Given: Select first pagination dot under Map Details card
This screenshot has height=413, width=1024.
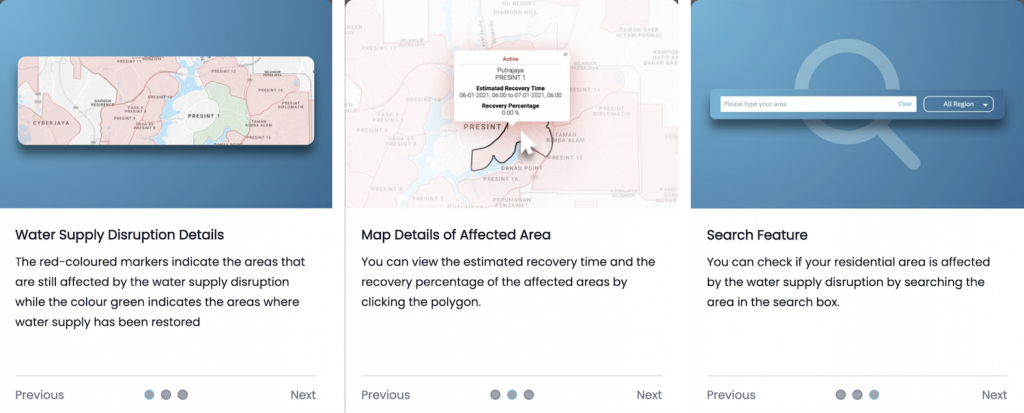Looking at the screenshot, I should point(495,395).
